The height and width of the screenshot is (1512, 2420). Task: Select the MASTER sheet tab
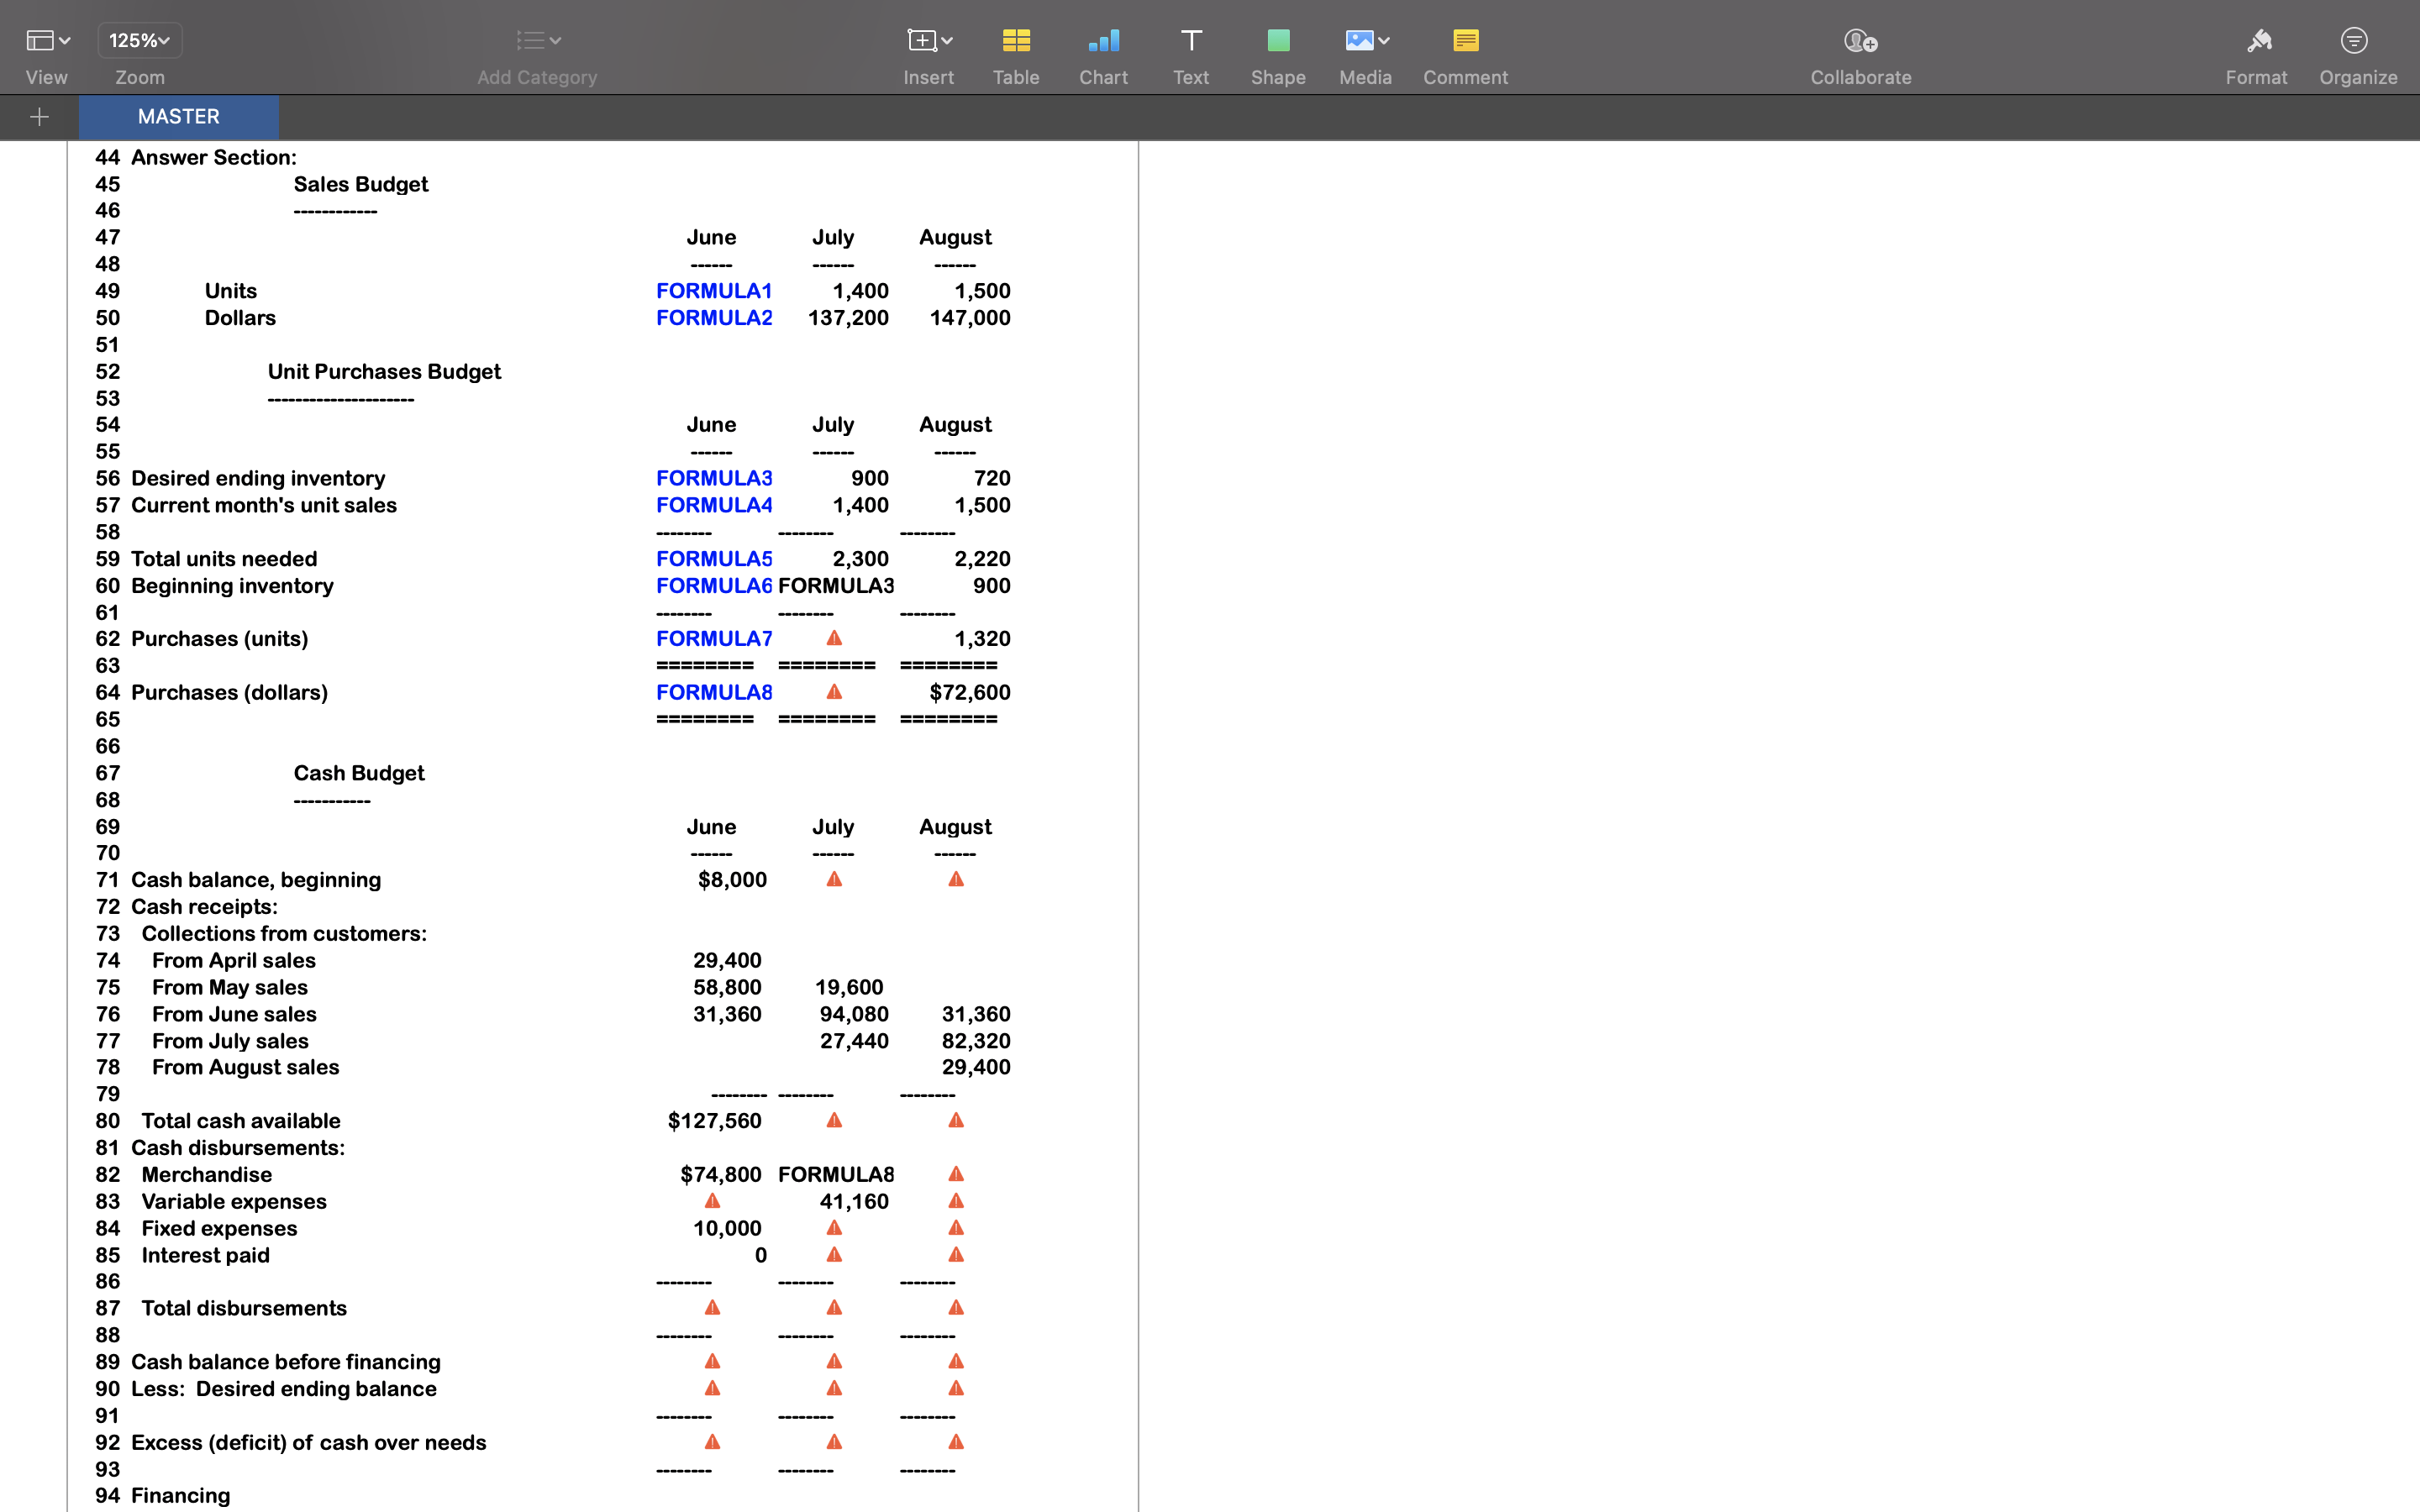click(178, 116)
